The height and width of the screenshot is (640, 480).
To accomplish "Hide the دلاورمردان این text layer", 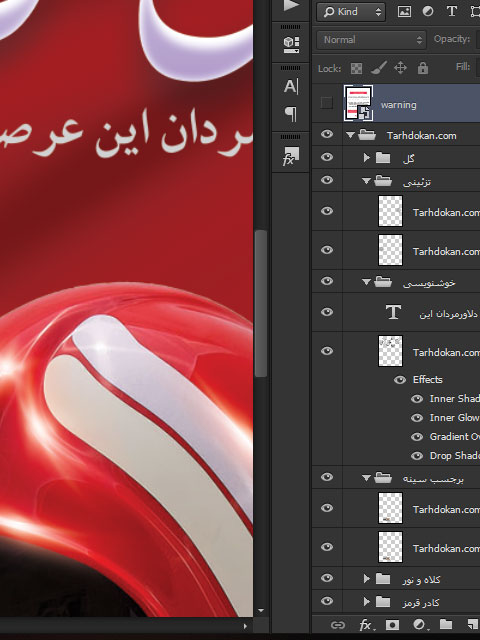I will [x=327, y=312].
